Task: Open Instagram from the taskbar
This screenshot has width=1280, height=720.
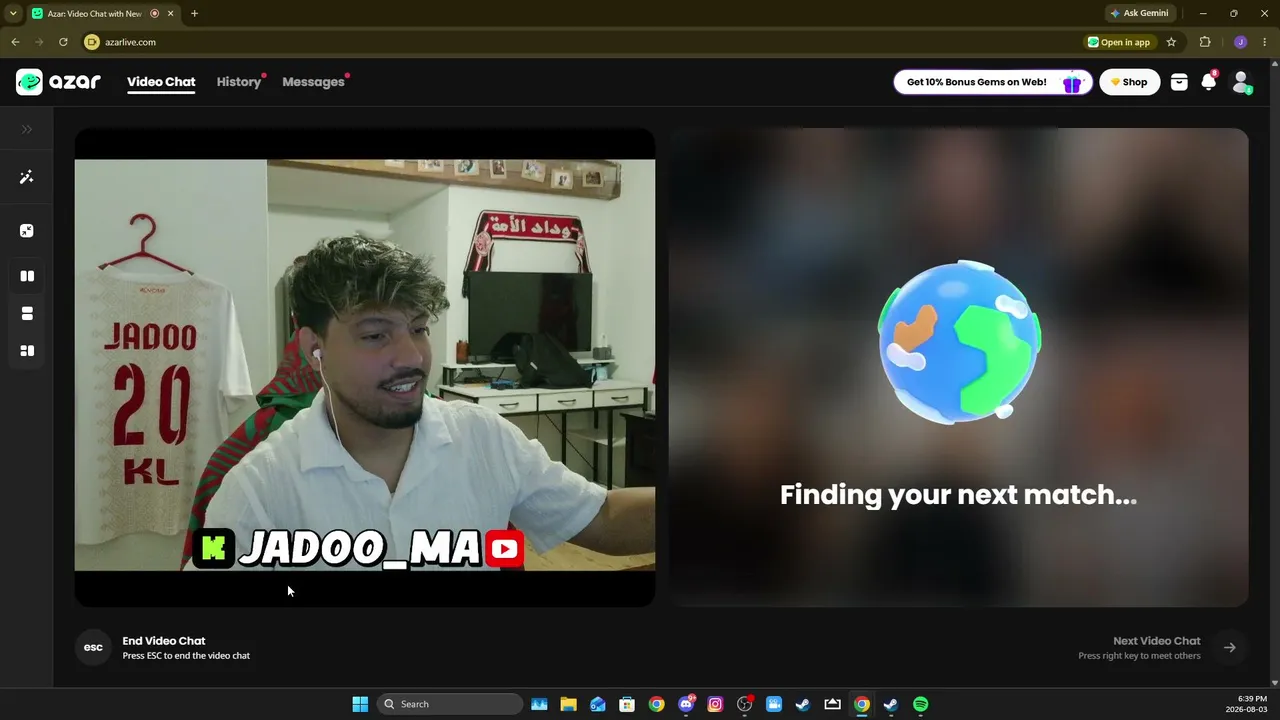Action: point(715,704)
